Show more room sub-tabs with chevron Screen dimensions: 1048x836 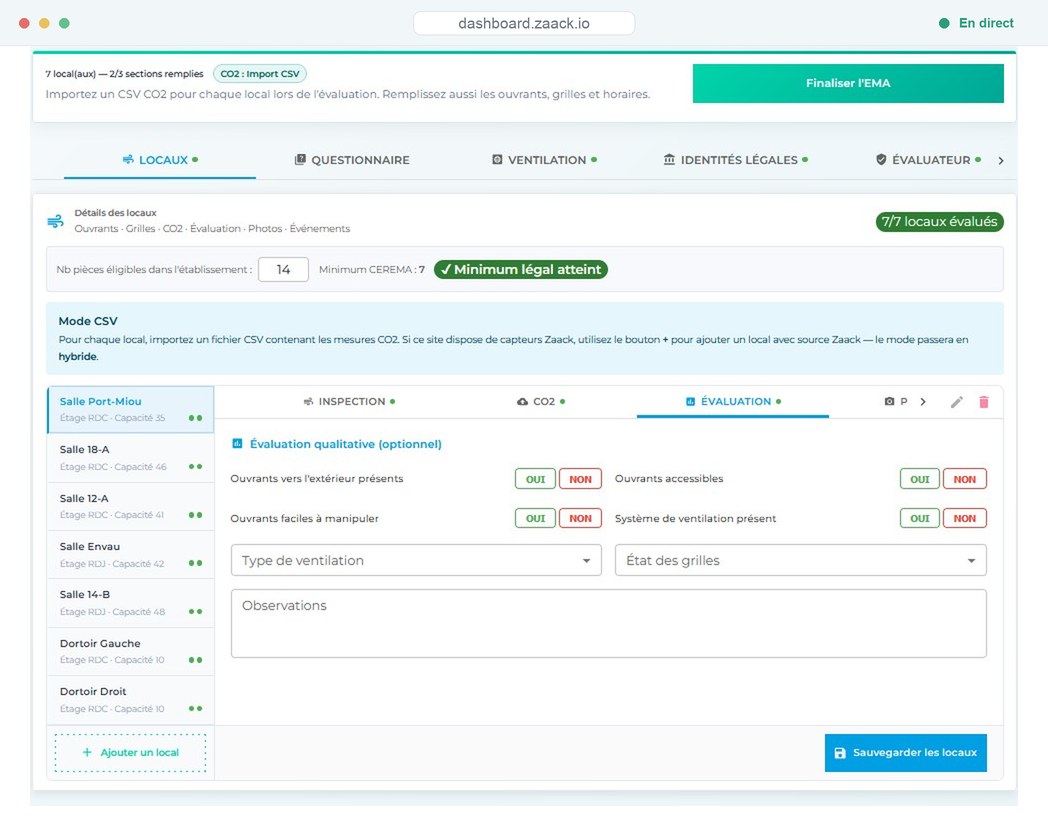point(923,402)
